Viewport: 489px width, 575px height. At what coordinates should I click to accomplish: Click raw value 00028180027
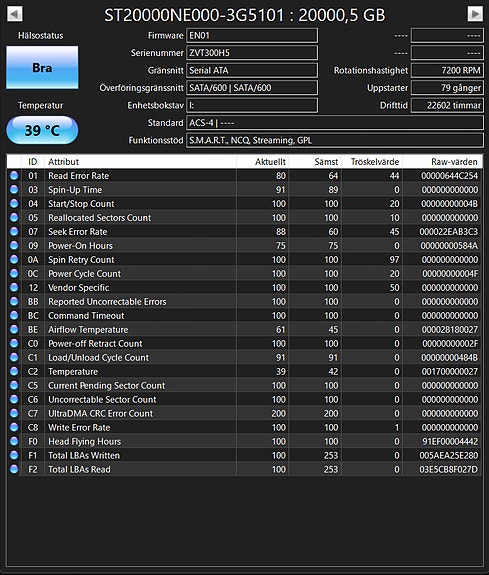tap(450, 329)
